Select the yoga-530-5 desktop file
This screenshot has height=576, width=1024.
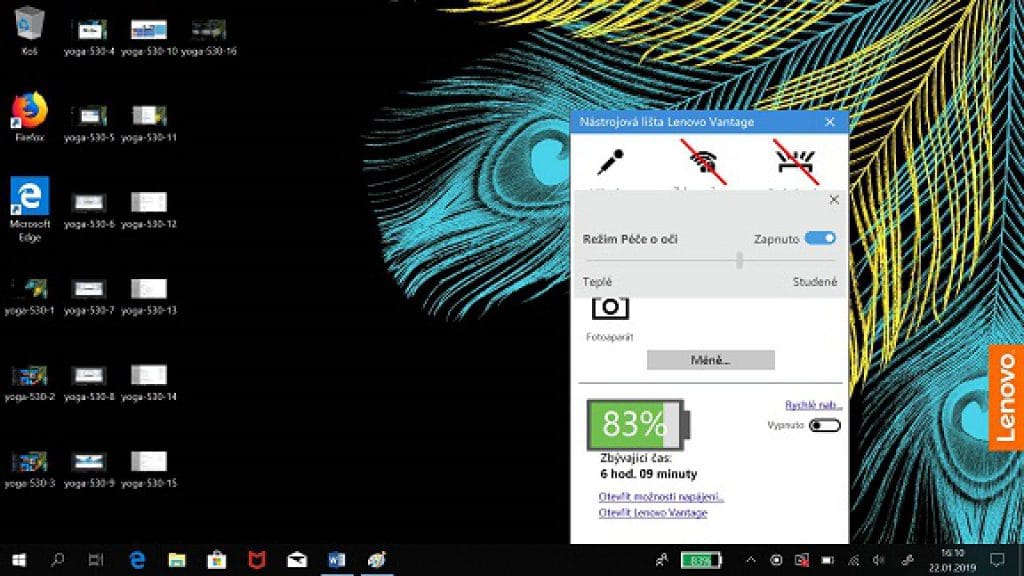(89, 123)
